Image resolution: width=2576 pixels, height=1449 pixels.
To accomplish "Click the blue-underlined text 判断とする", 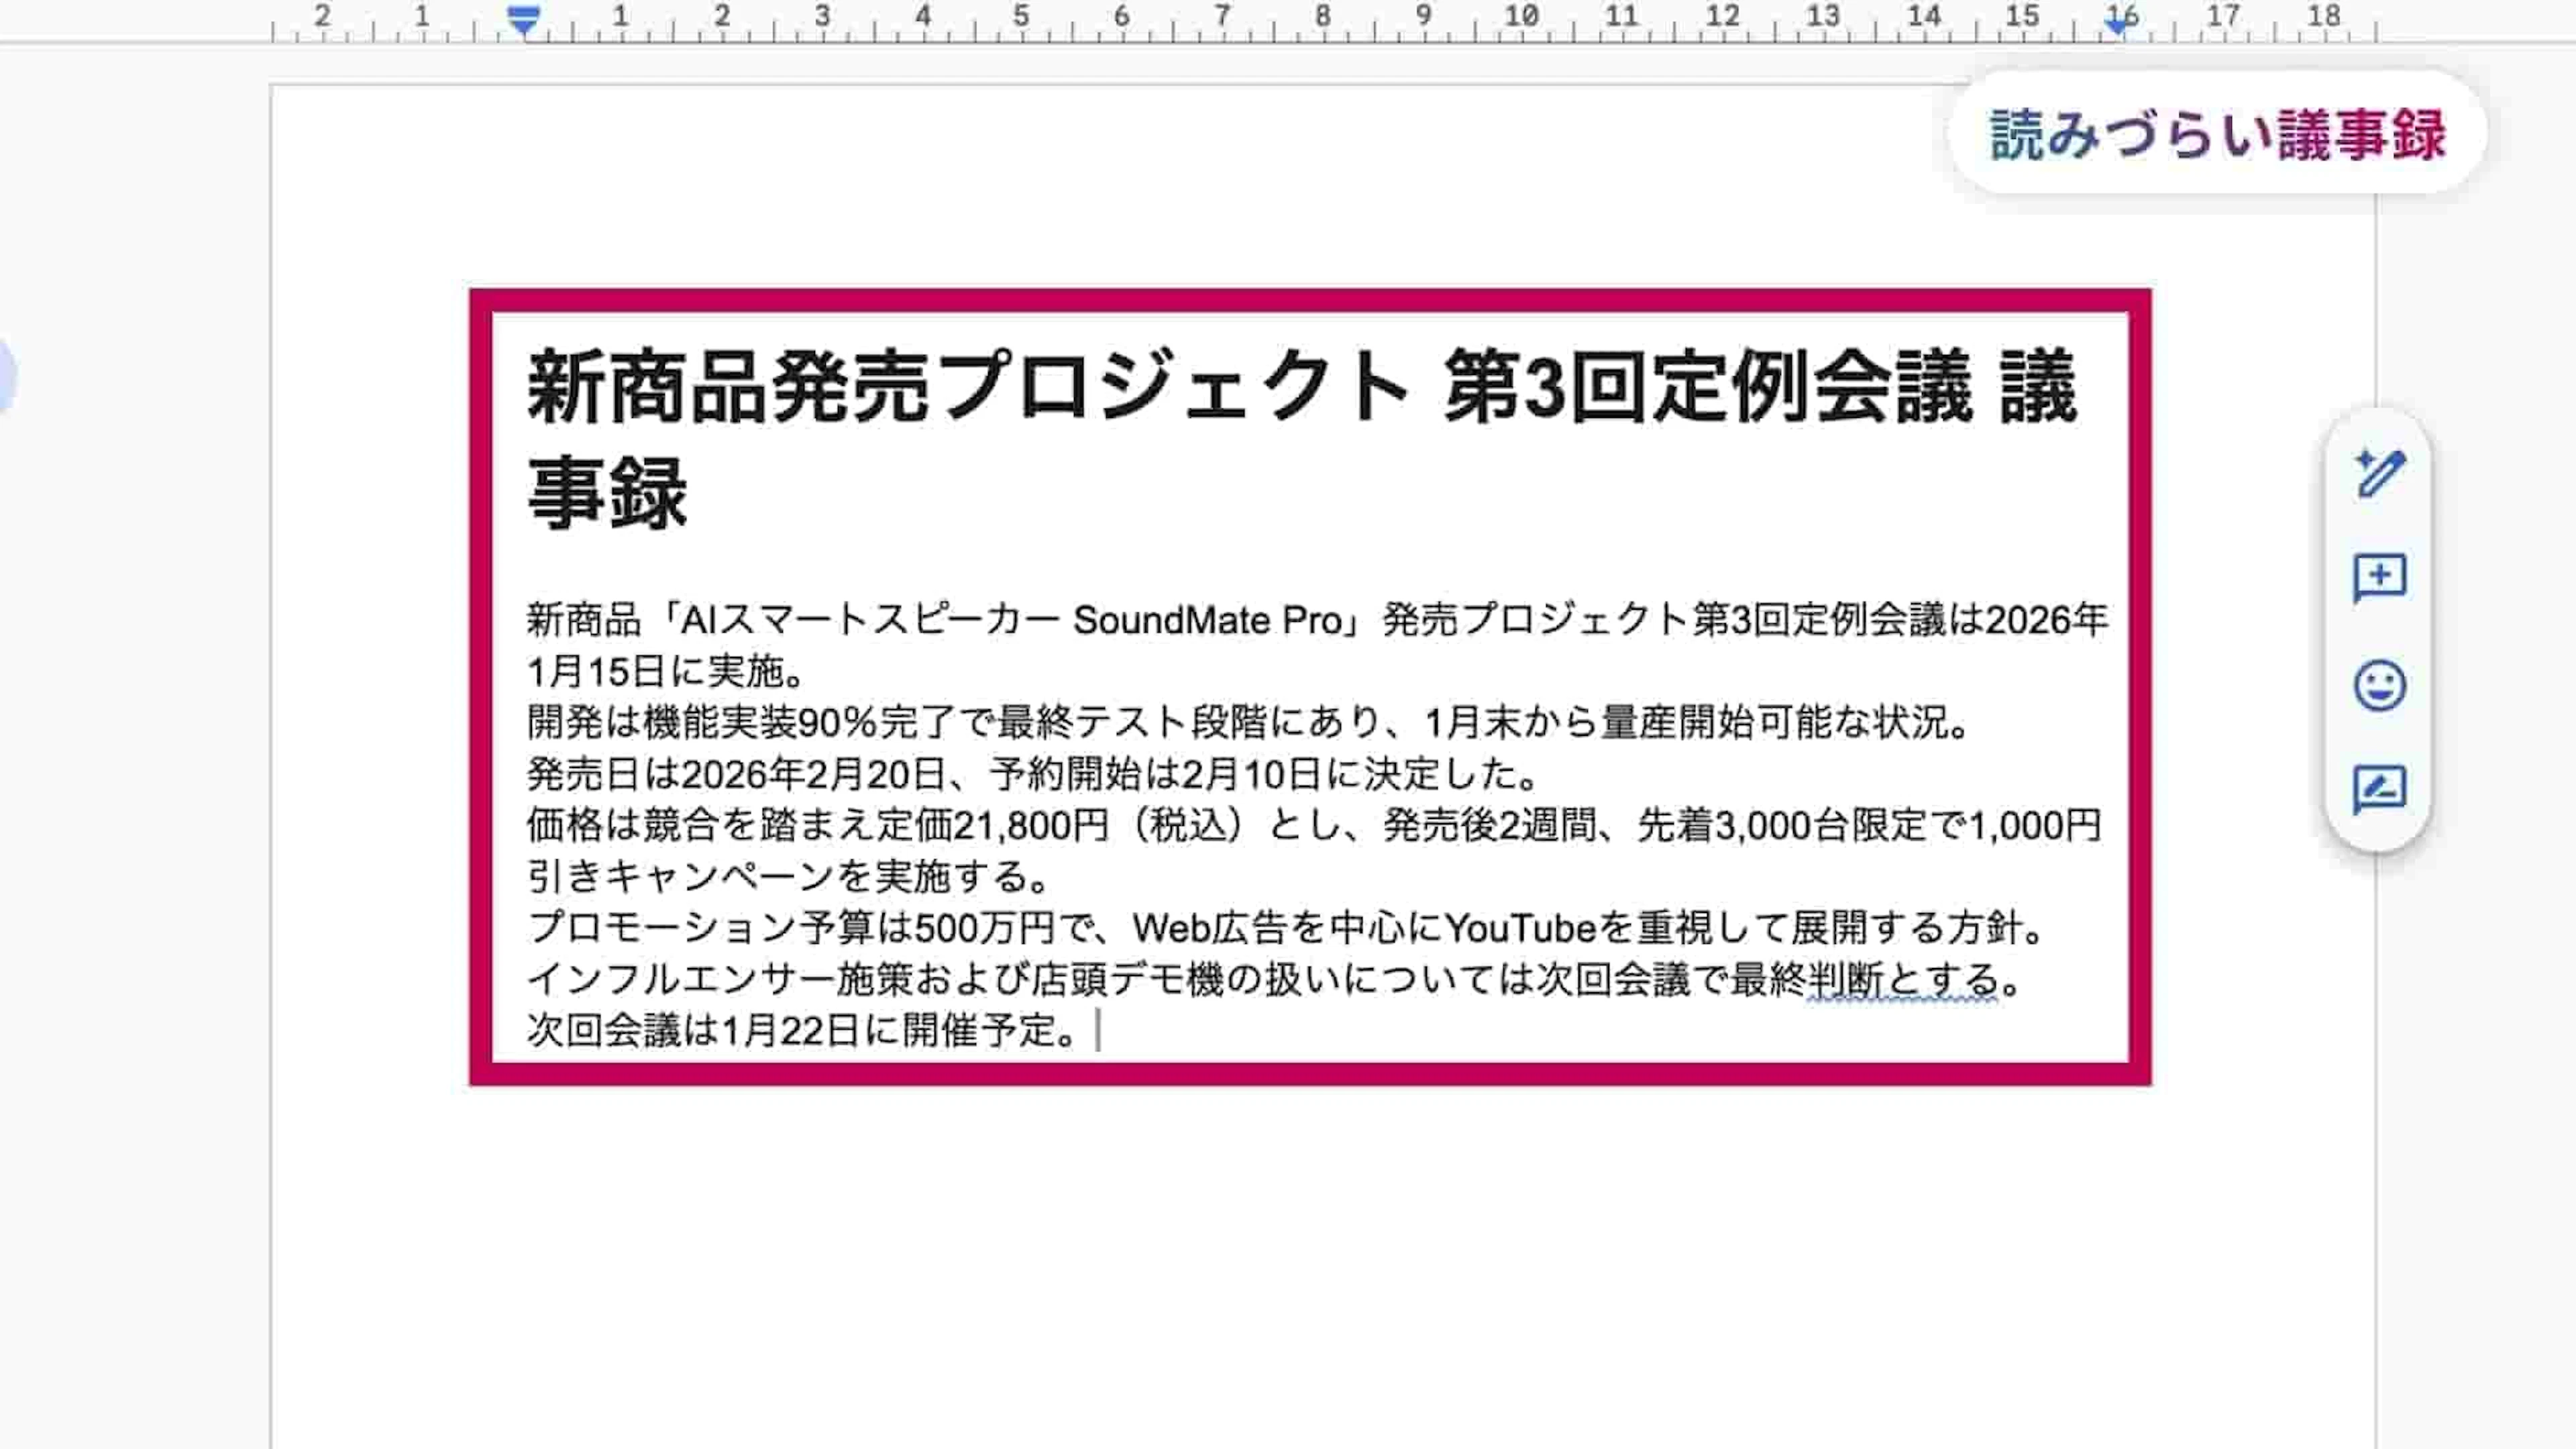I will click(x=1902, y=979).
